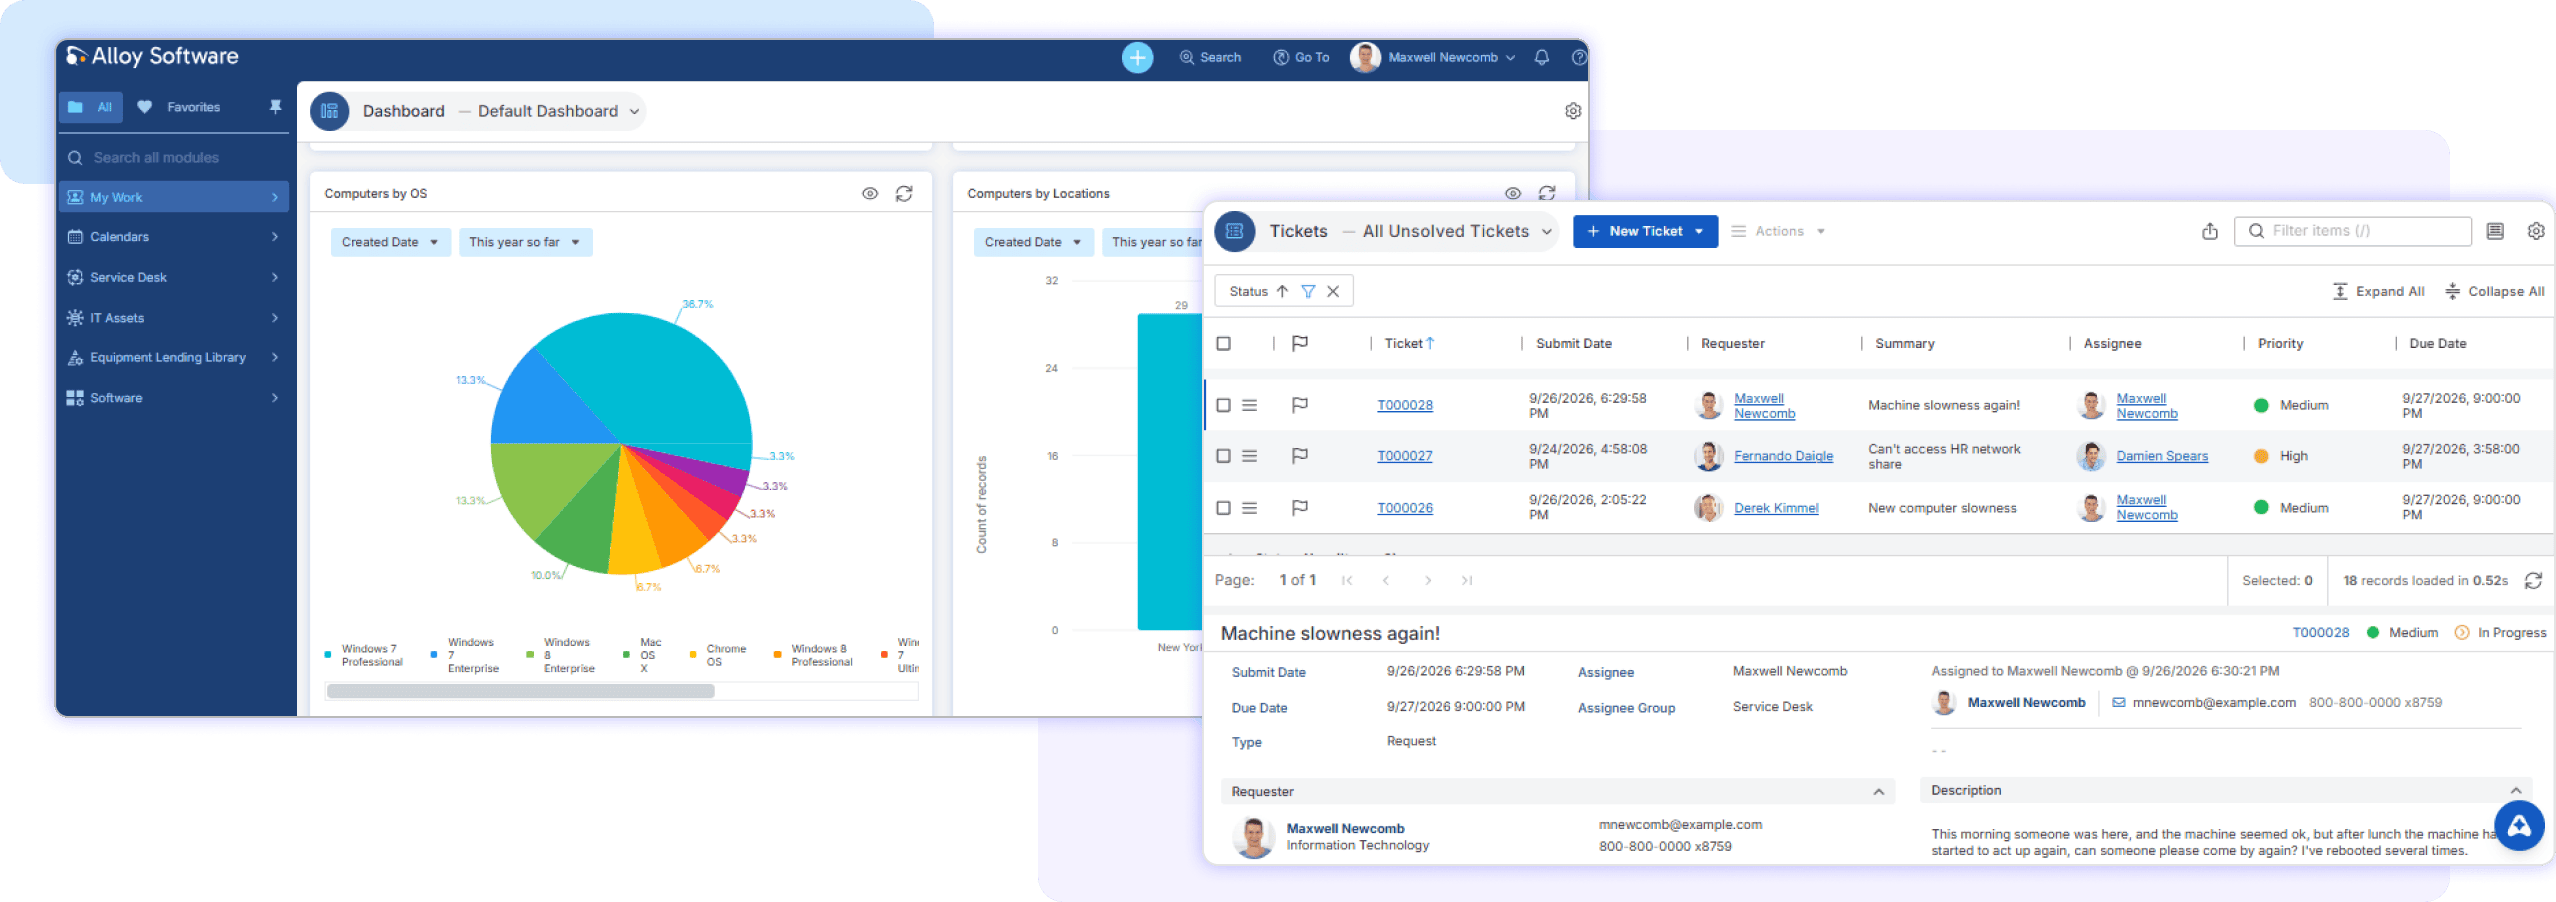
Task: Click the Tickets share/export icon
Action: click(2210, 231)
